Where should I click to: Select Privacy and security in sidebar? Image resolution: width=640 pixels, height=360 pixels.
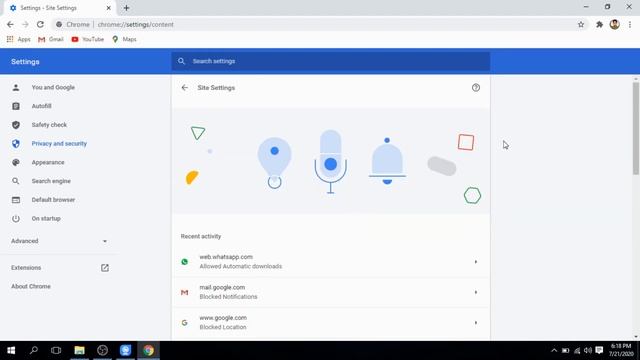point(59,144)
